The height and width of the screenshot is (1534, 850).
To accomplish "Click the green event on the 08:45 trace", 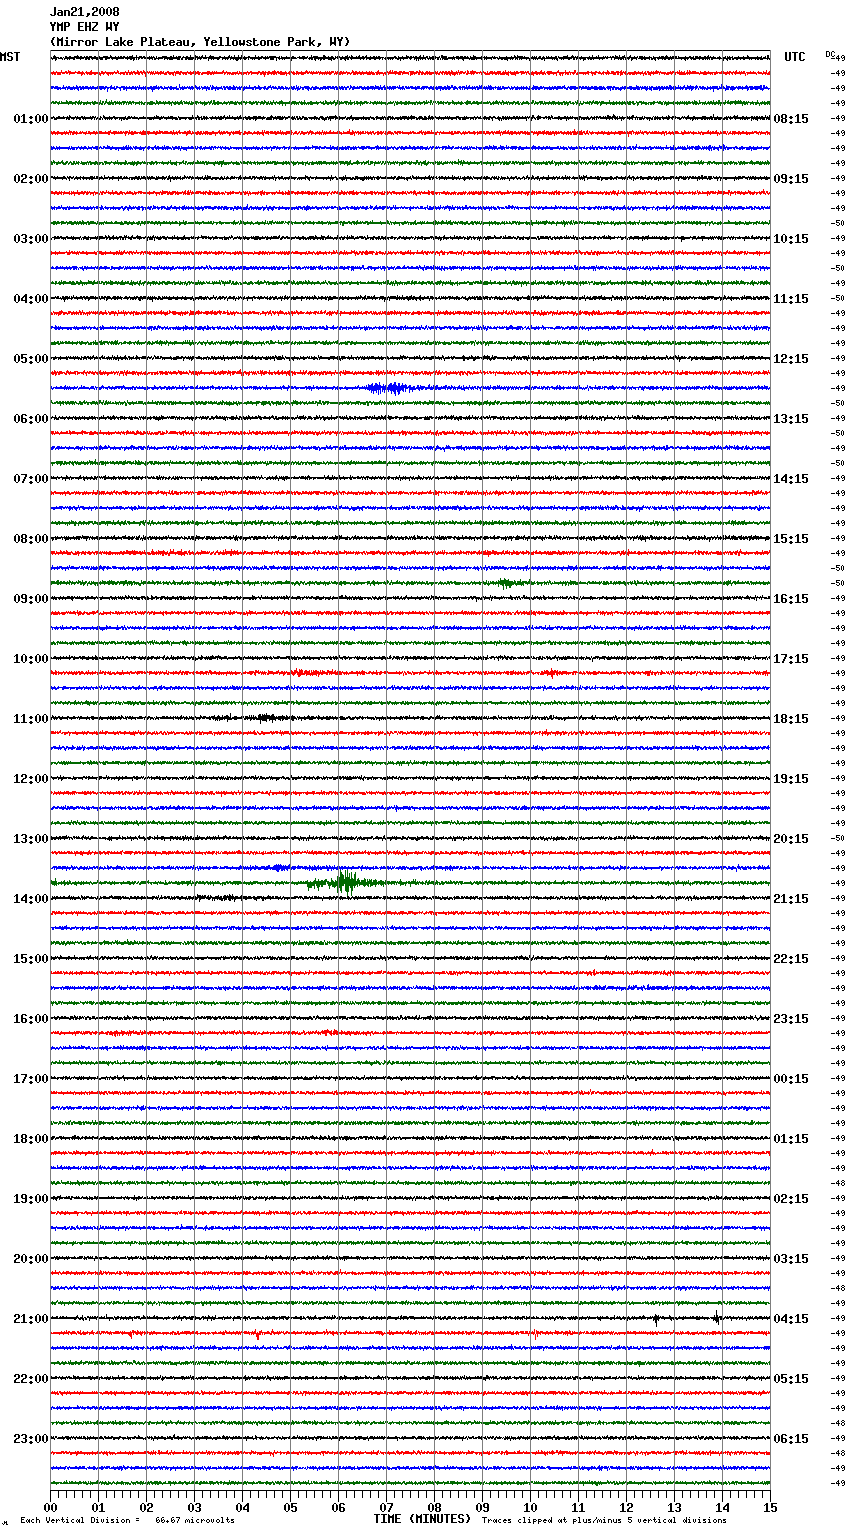I will pos(508,583).
